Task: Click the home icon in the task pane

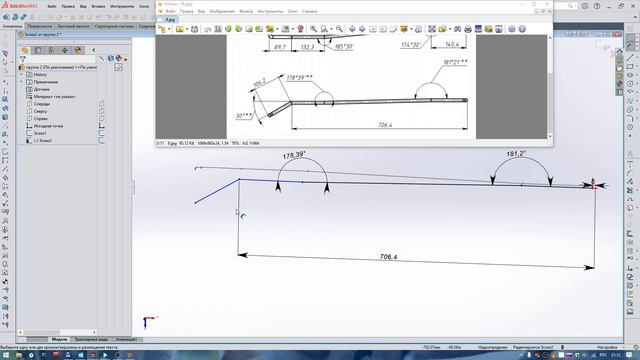Action: tap(620, 52)
